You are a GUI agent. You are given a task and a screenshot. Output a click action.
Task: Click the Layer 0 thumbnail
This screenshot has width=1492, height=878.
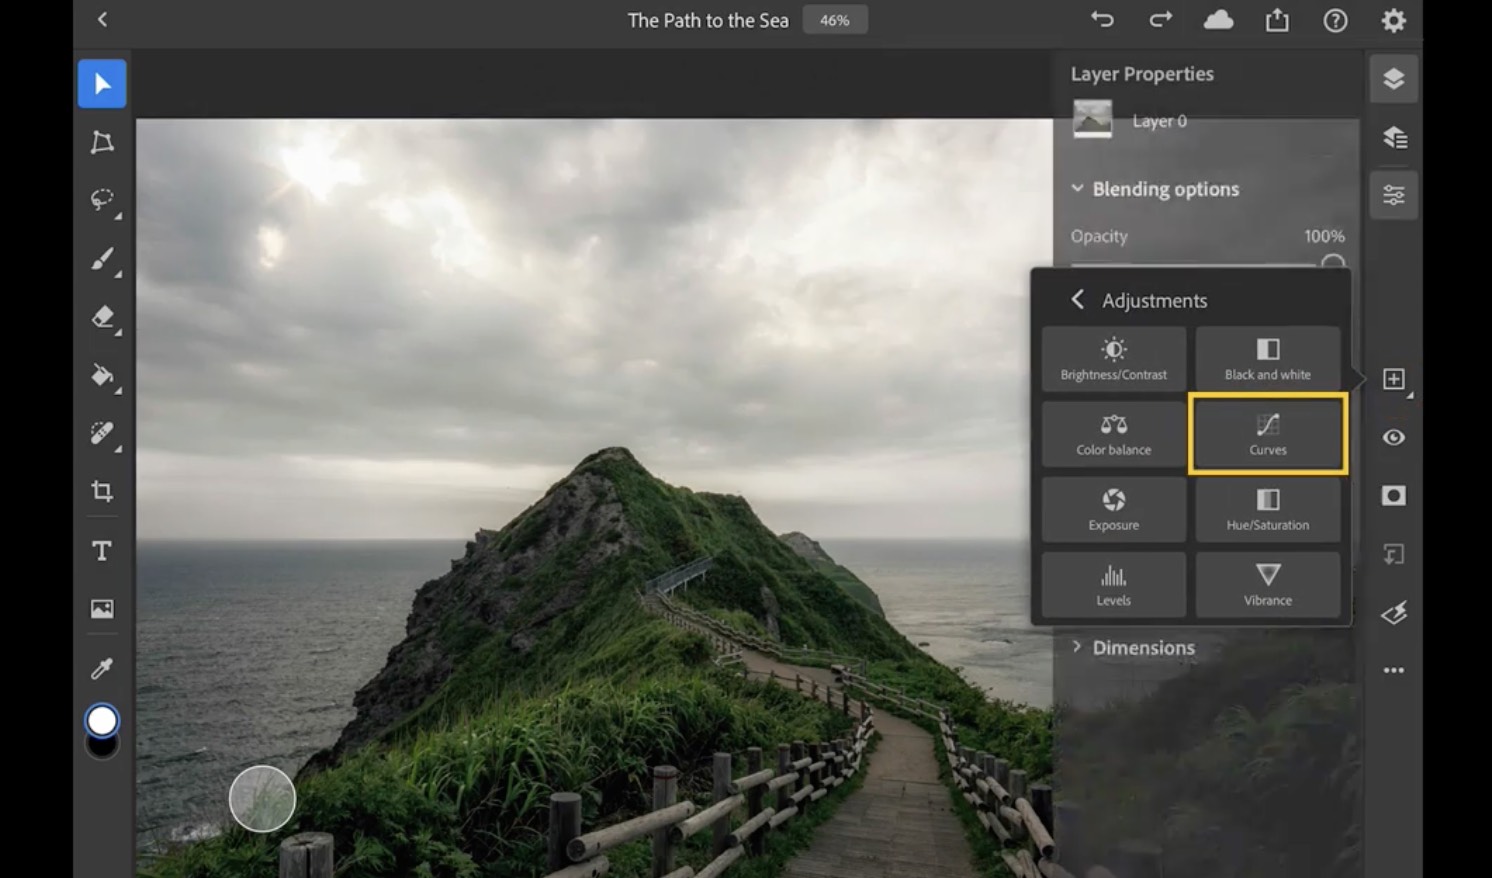1092,120
